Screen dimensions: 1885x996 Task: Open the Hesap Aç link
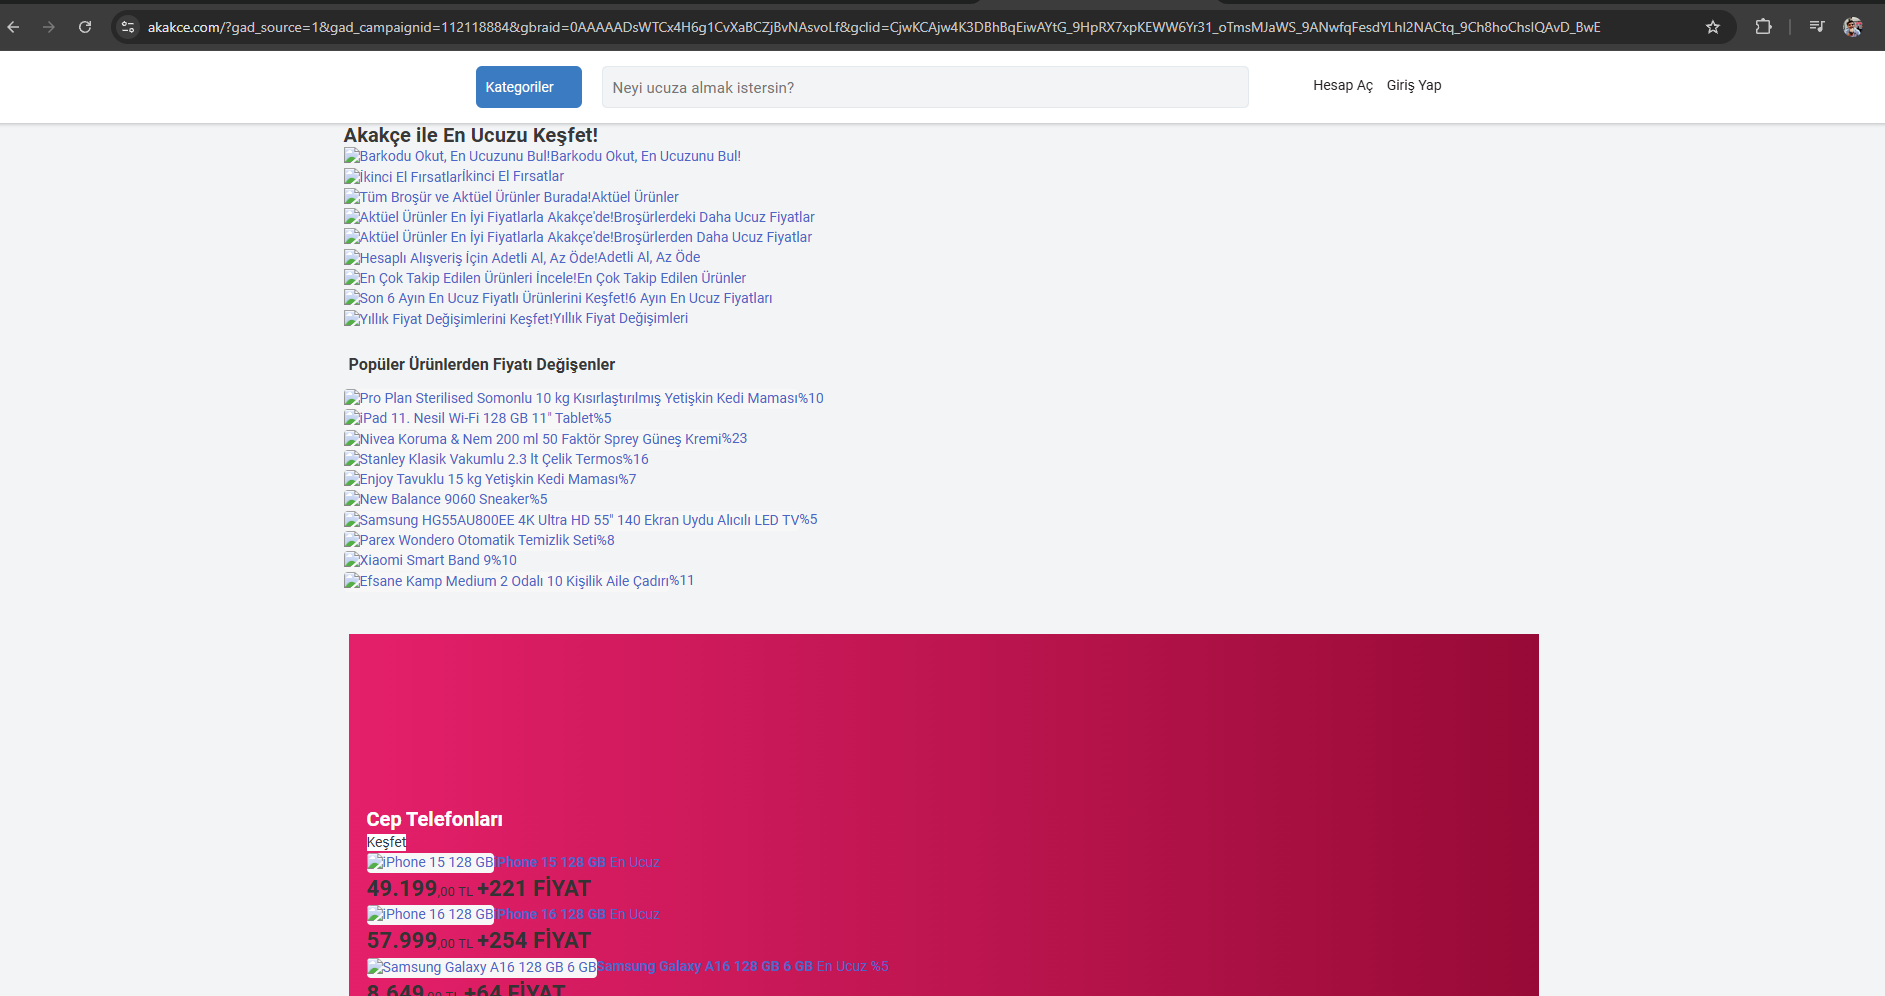1343,86
